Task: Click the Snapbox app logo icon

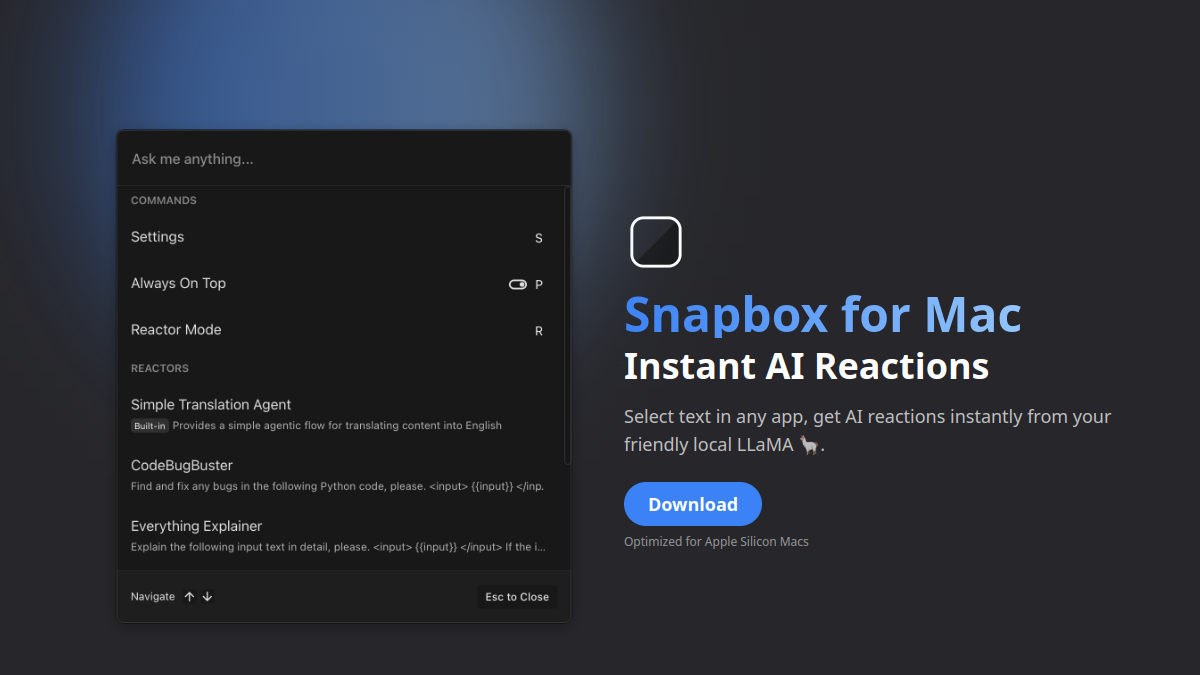Action: (656, 242)
